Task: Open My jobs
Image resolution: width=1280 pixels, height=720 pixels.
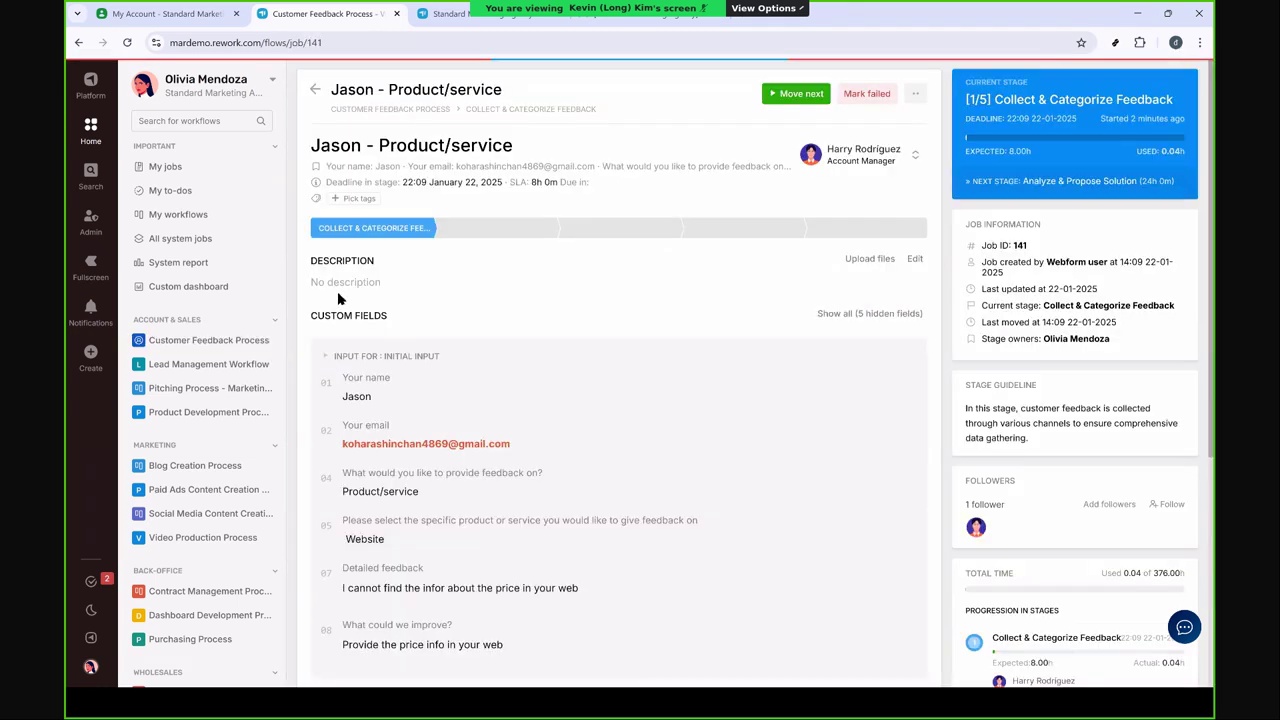Action: 165,167
